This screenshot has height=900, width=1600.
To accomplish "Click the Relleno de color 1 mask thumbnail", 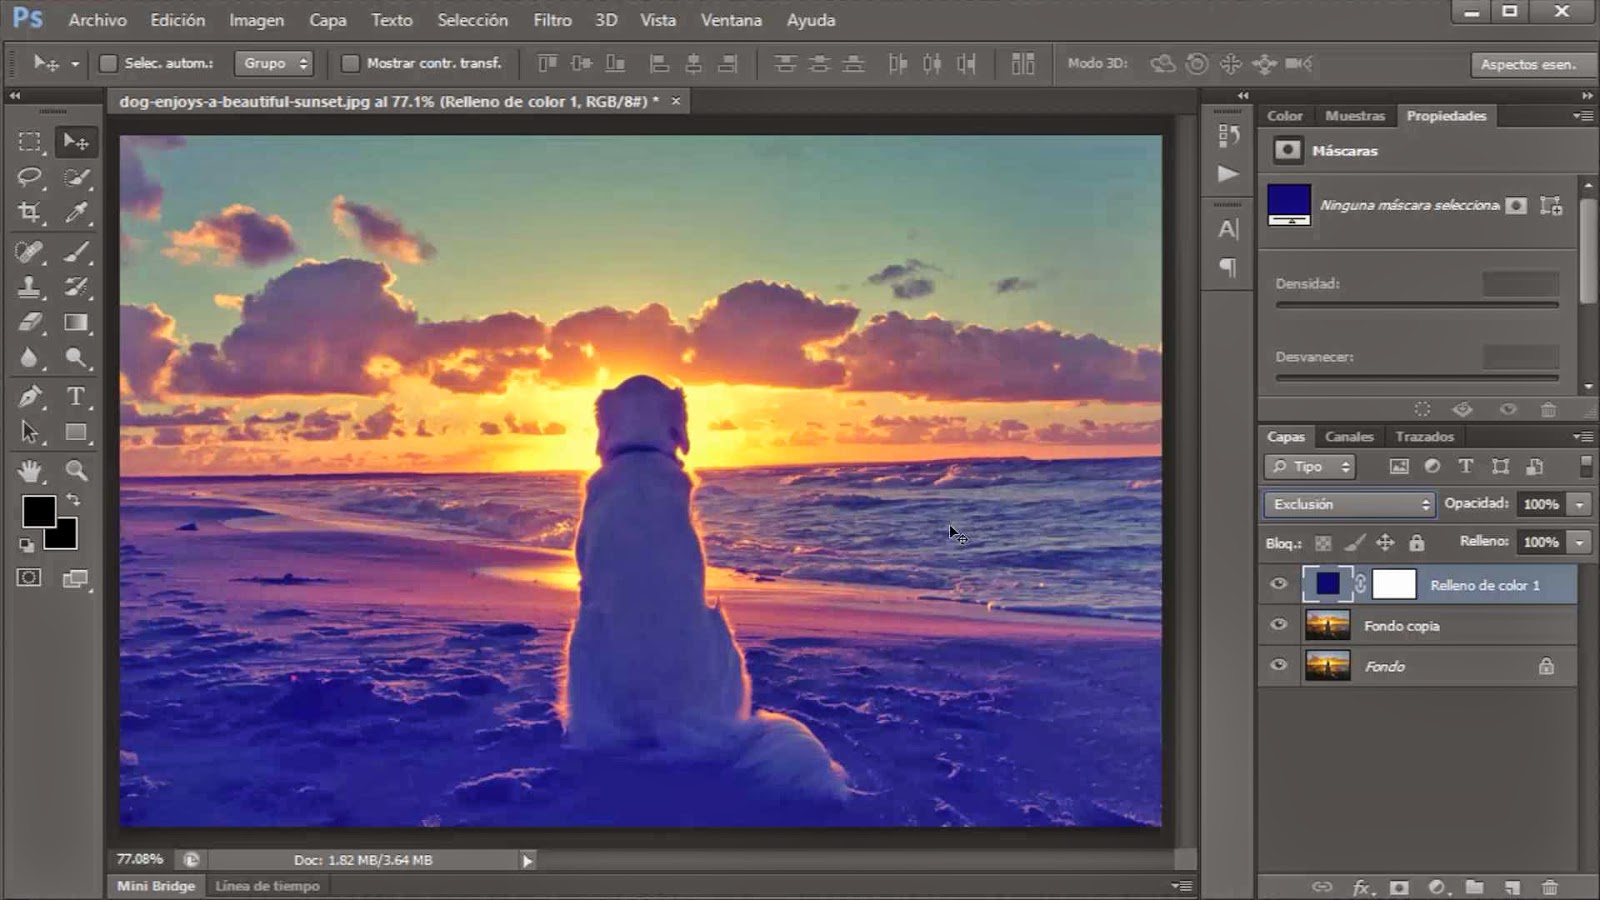I will click(1394, 584).
